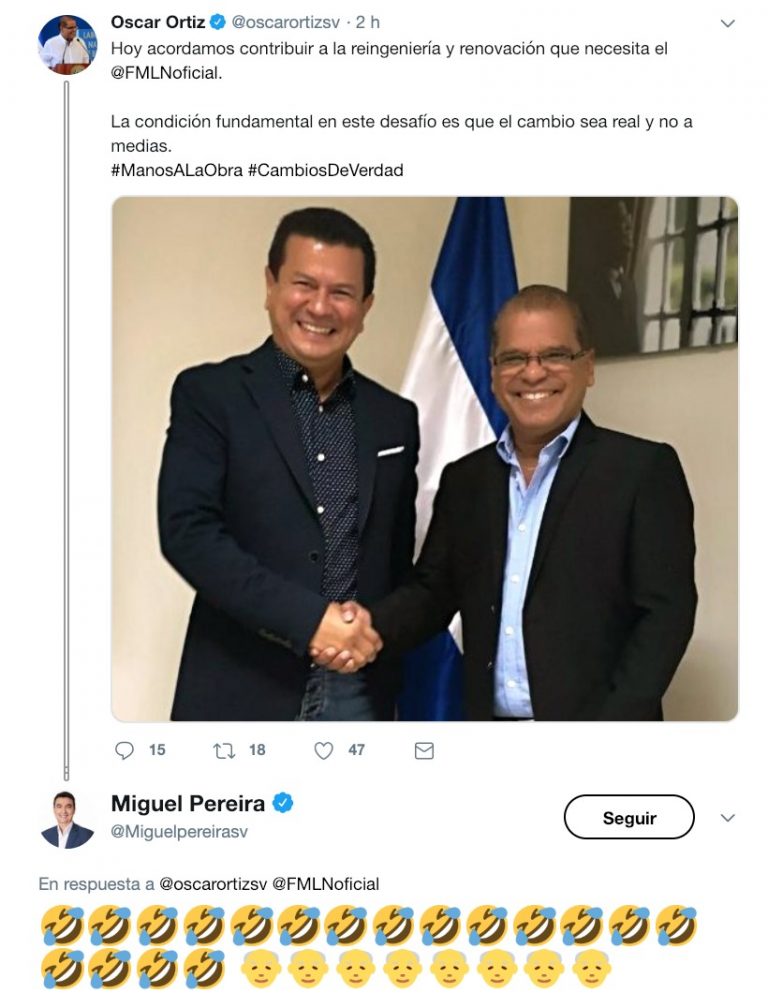Screen dimensions: 768x1008
Task: Click the reply speech bubble icon
Action: pos(123,750)
